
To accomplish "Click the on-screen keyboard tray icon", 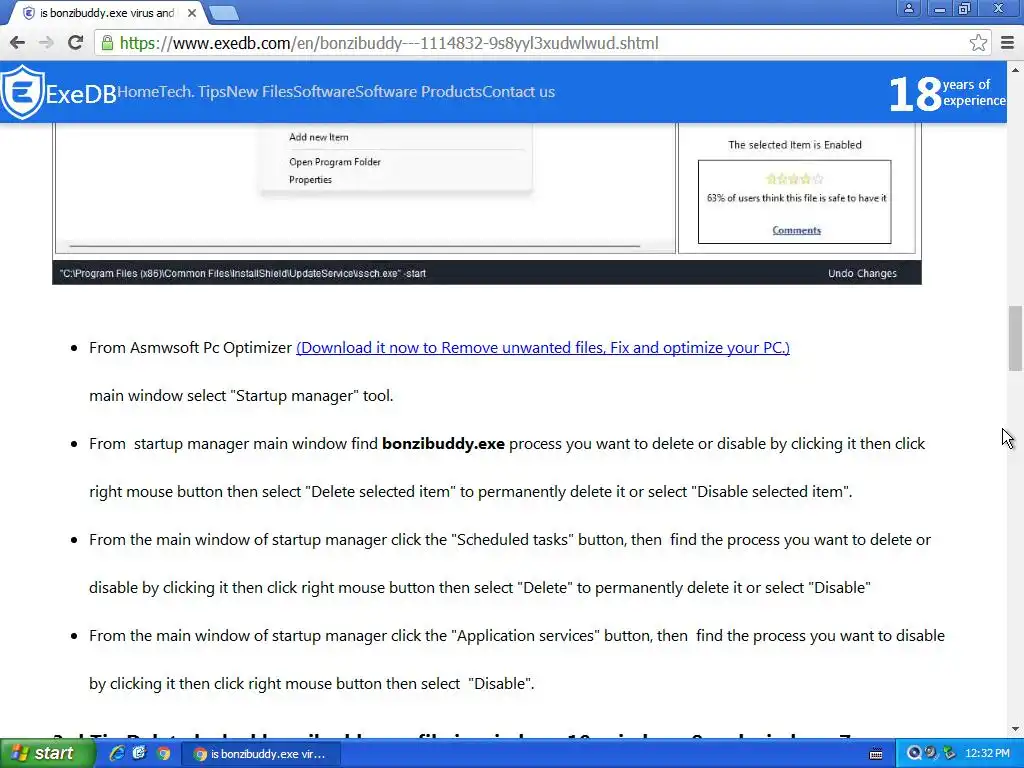I will coord(876,754).
